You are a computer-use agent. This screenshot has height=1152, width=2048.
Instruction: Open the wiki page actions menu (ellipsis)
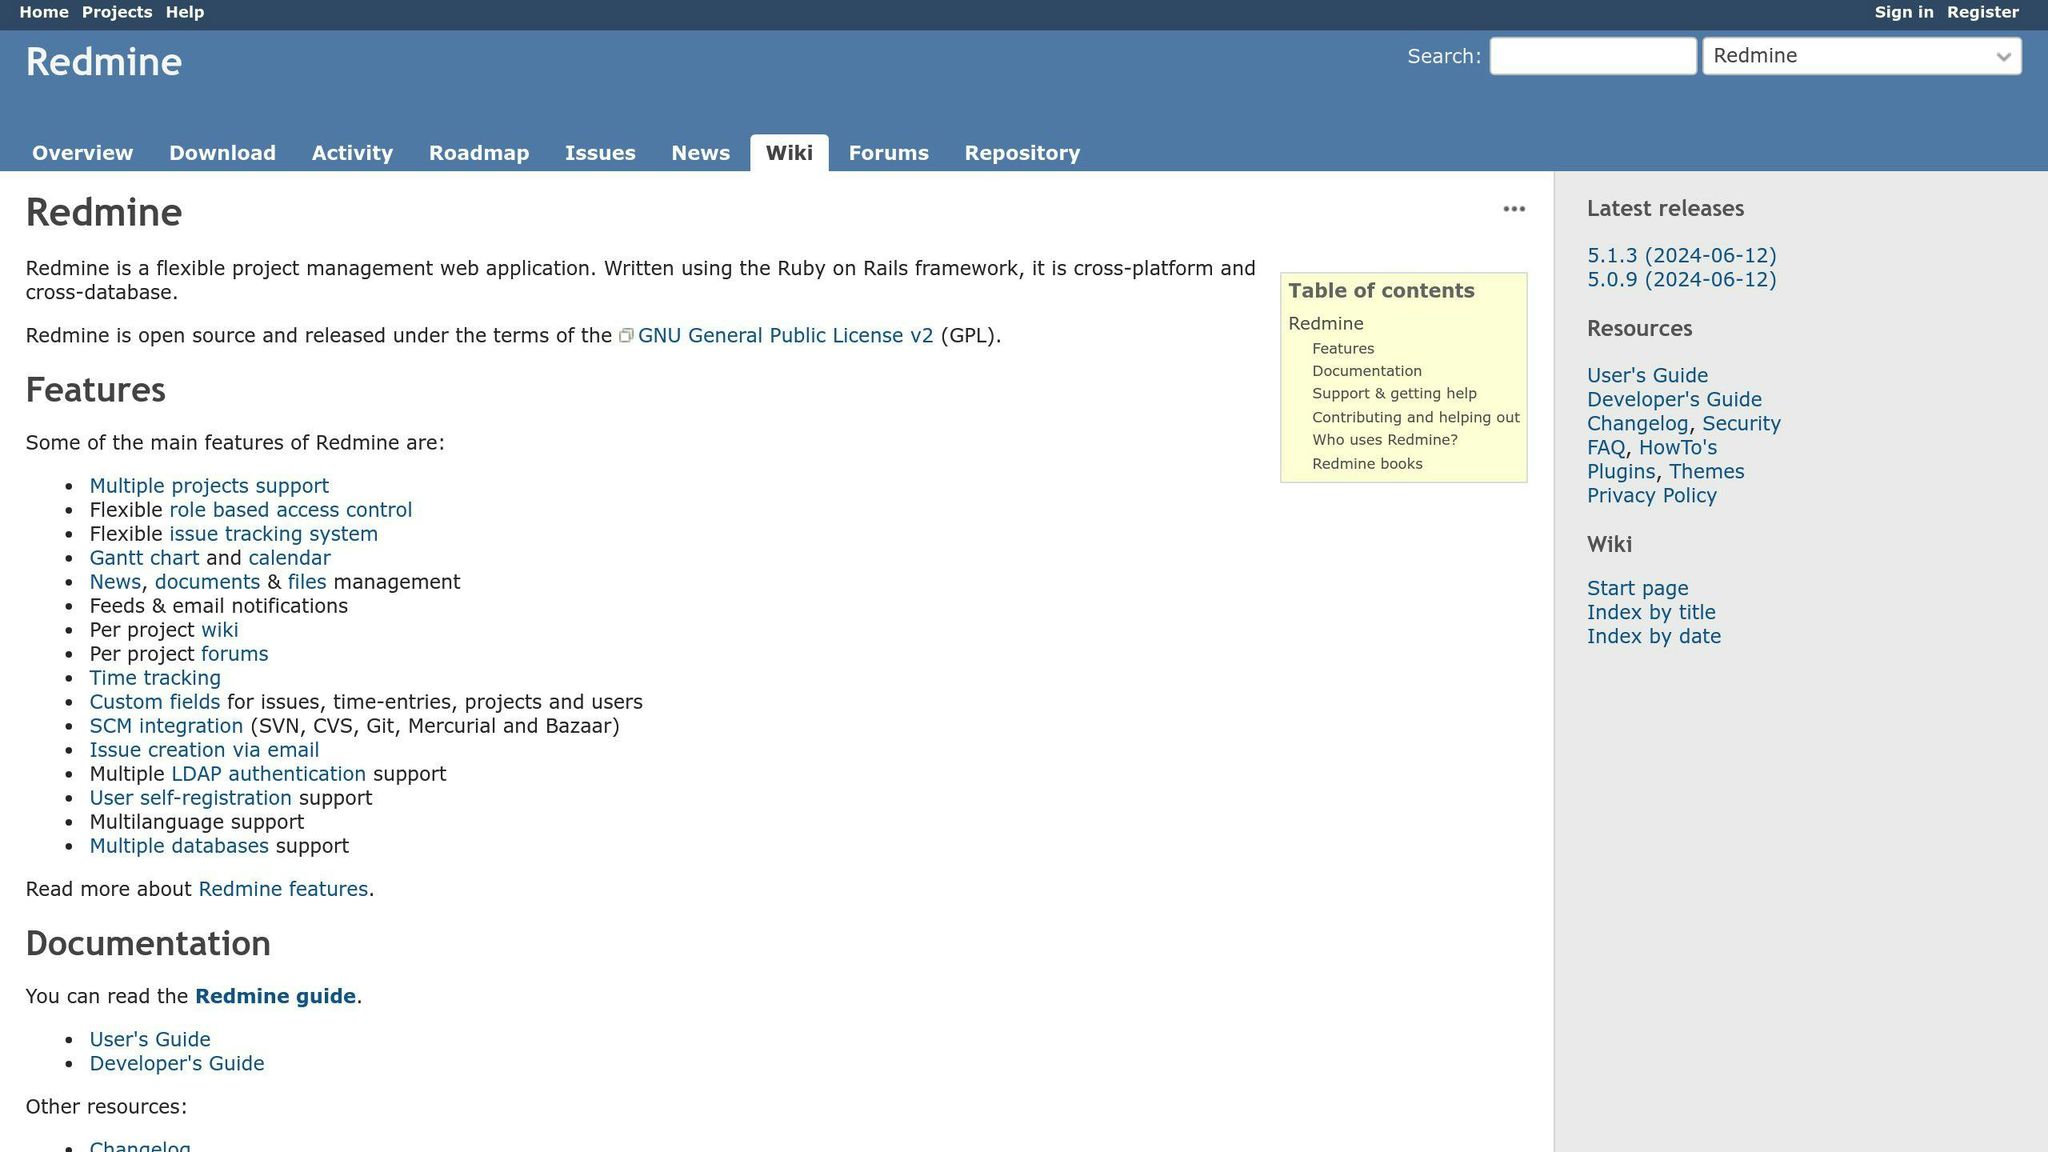(1513, 209)
